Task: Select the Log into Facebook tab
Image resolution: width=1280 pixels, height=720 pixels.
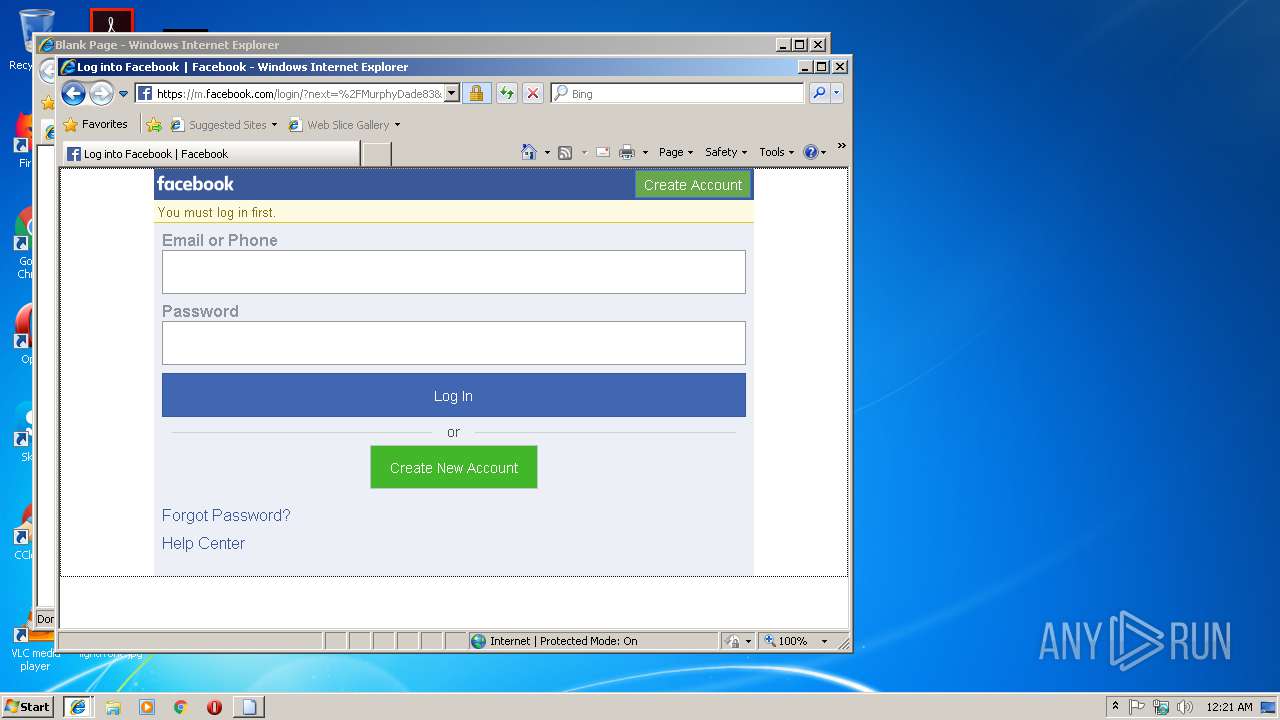Action: pos(211,154)
